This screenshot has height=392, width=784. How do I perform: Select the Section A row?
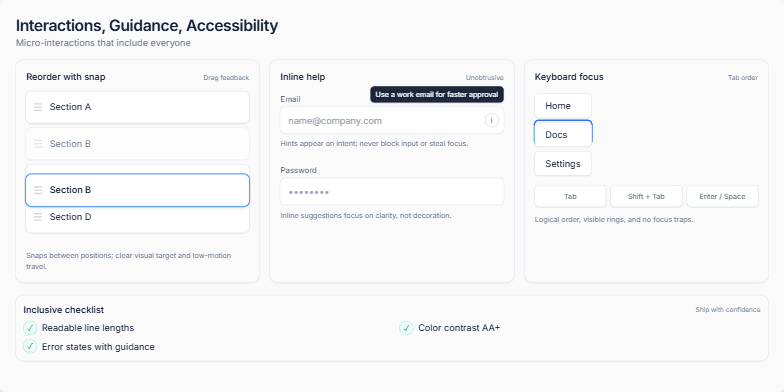click(x=138, y=107)
